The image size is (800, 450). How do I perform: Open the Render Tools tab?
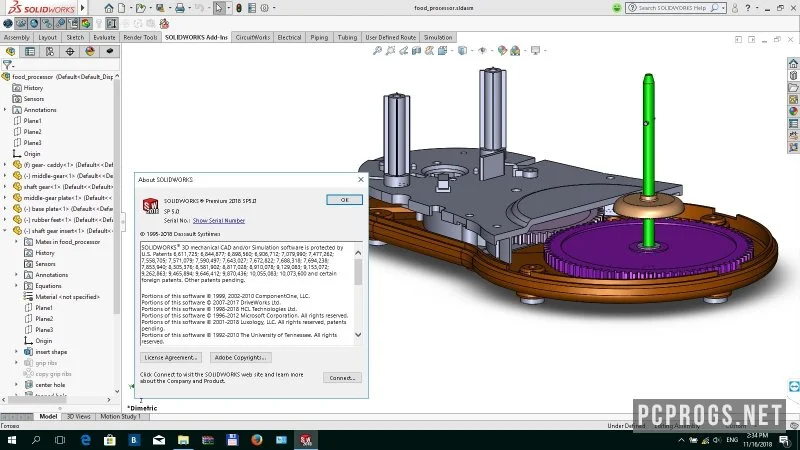[x=140, y=37]
